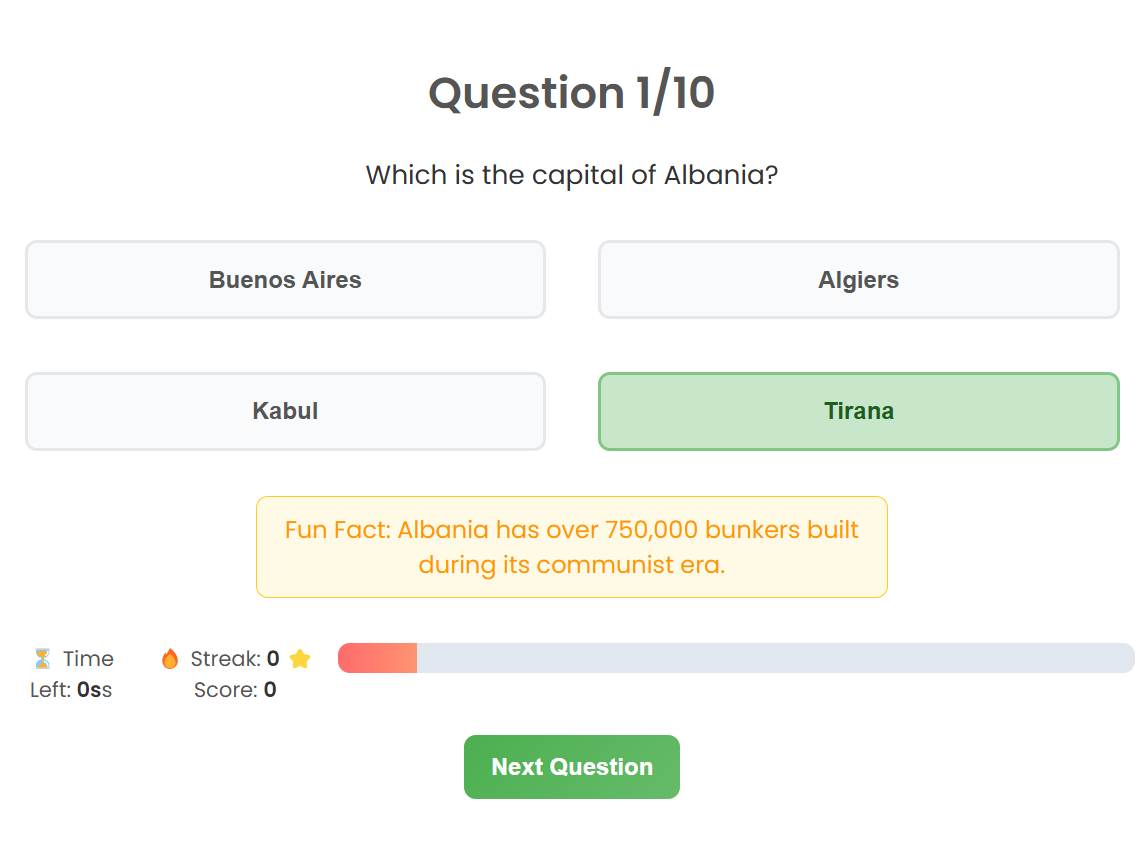Select the green highlighted Tirana answer
The height and width of the screenshot is (856, 1147).
(x=859, y=411)
